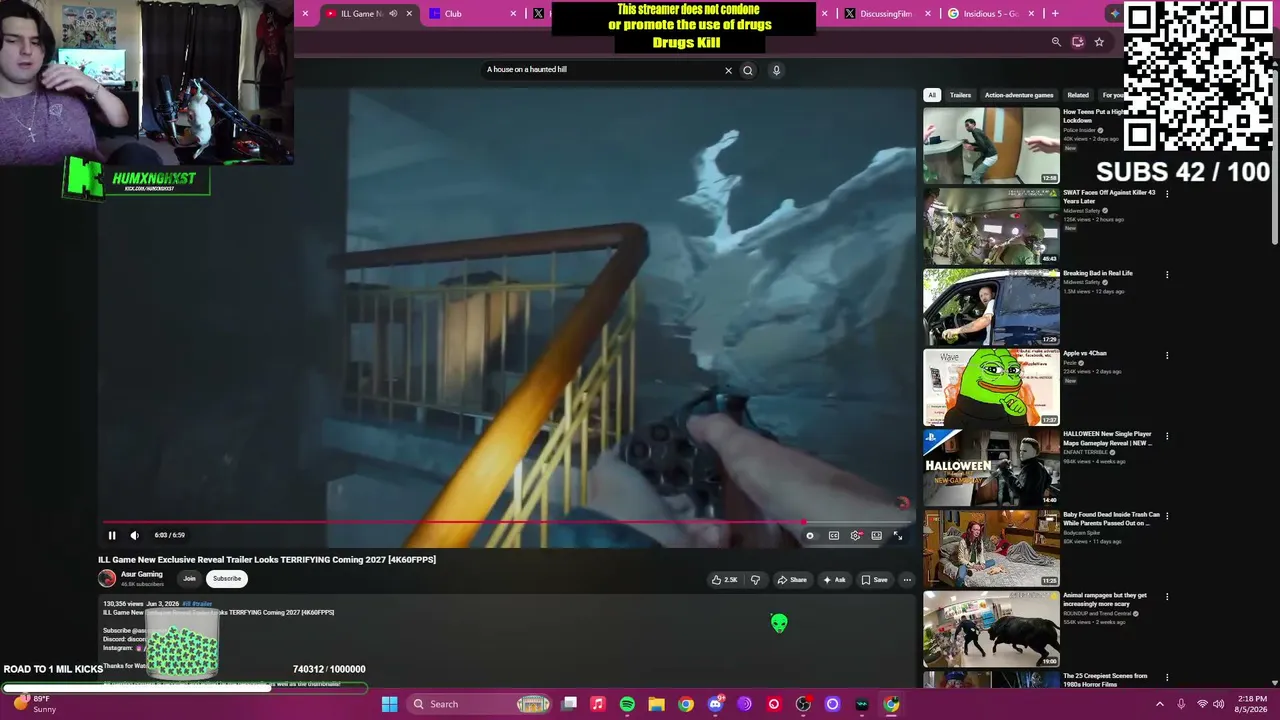
Task: Like the video with 2.5K likes
Action: pos(724,580)
